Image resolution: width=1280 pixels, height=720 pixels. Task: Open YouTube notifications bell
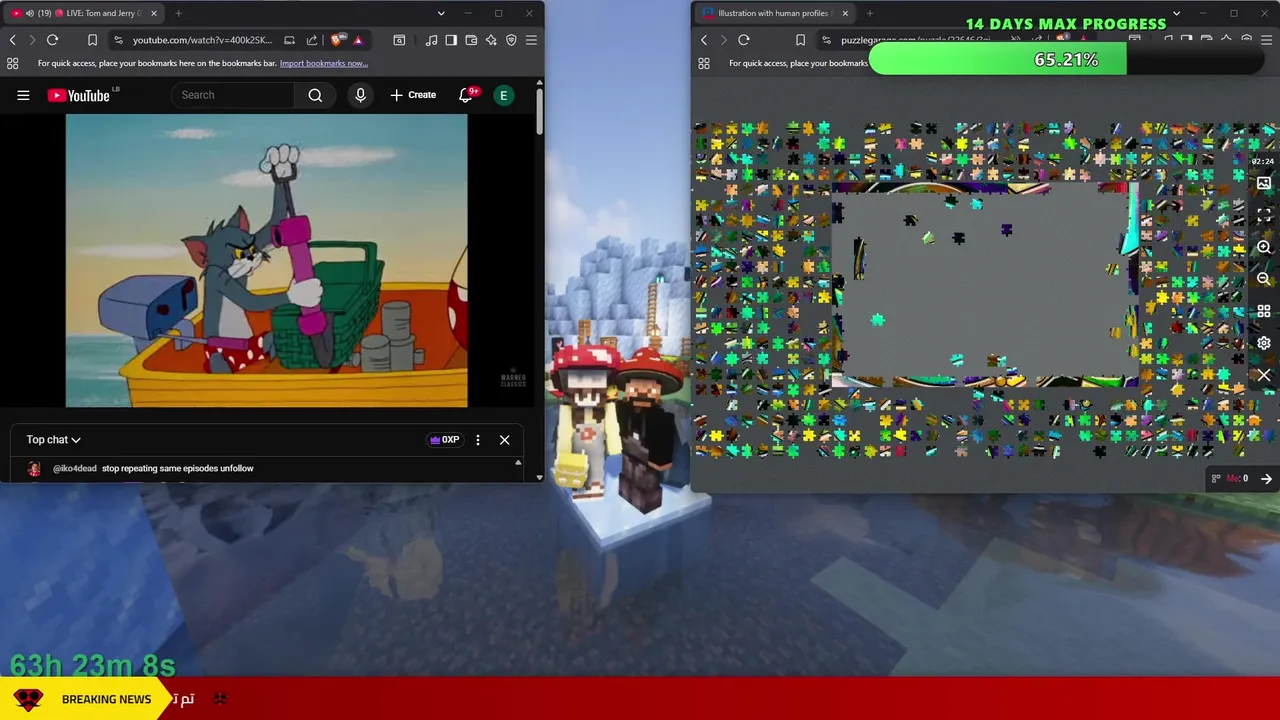coord(466,95)
